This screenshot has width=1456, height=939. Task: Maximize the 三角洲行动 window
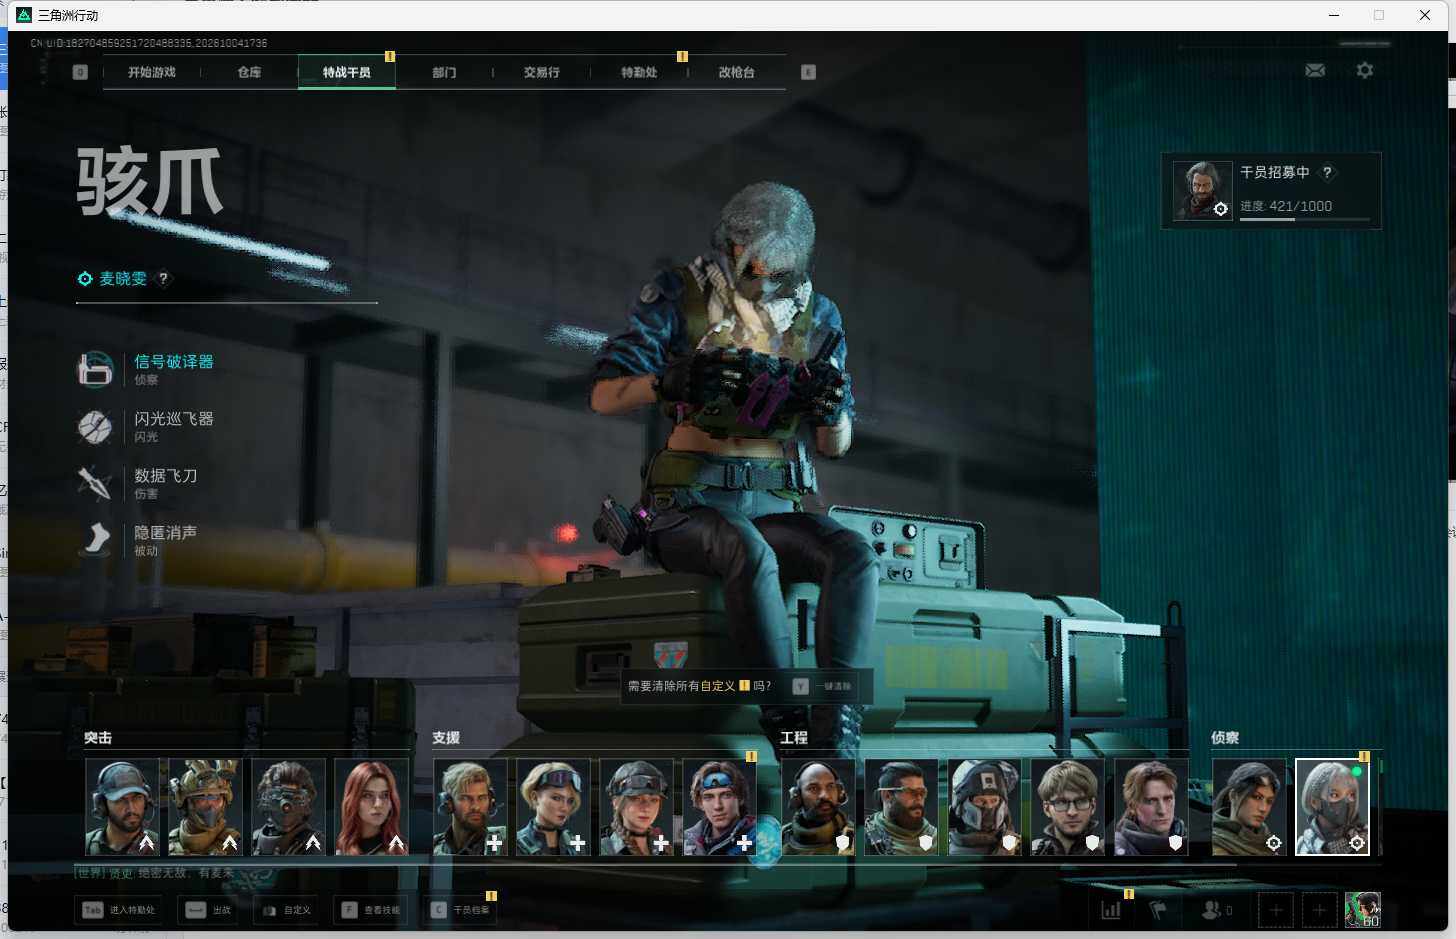tap(1379, 15)
